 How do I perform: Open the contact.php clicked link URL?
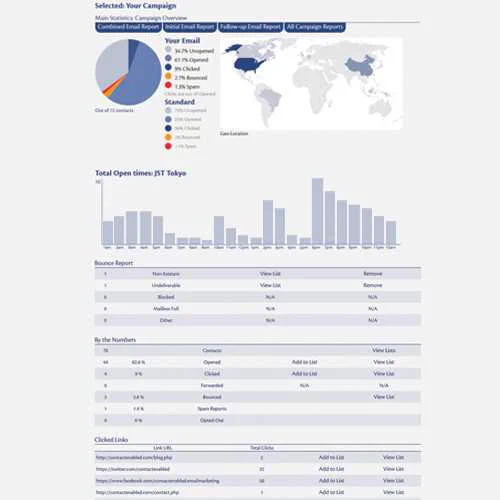(x=137, y=492)
